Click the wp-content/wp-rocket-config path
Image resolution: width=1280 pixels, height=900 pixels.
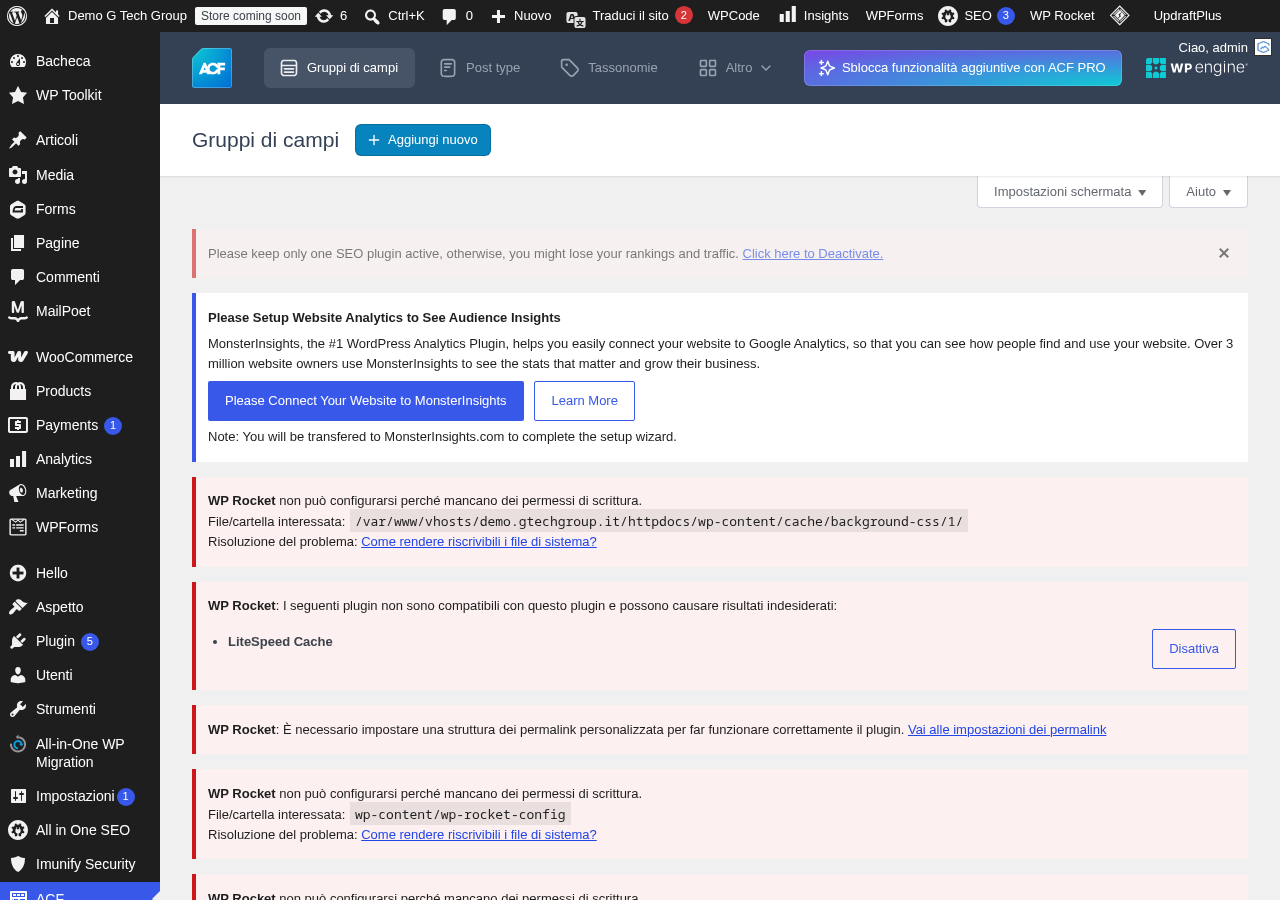(460, 814)
